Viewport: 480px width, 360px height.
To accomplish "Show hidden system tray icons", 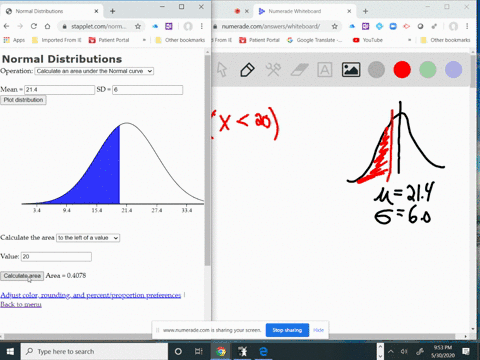I will pyautogui.click(x=391, y=351).
